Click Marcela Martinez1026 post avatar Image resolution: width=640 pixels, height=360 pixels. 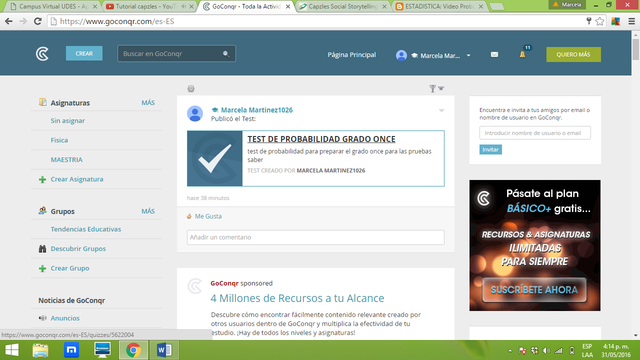tap(195, 113)
